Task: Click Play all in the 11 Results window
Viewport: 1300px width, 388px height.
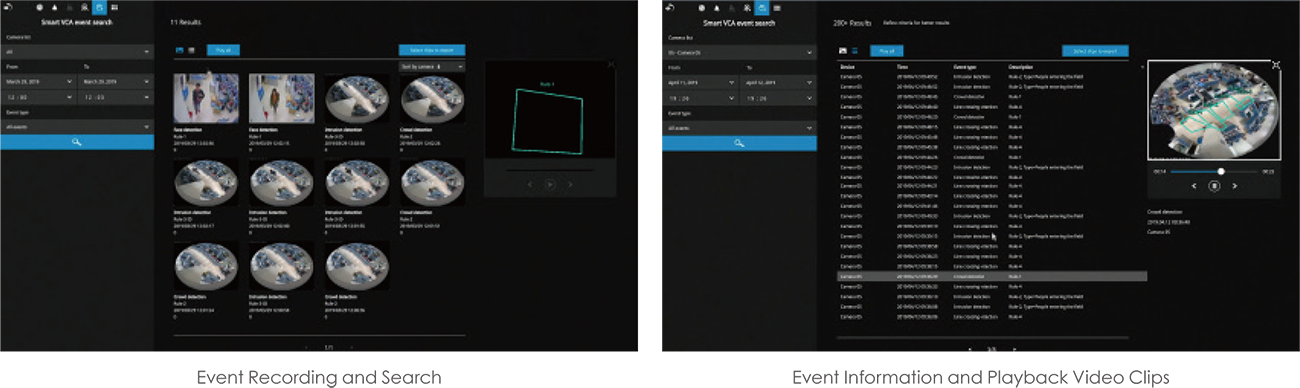Action: 224,49
